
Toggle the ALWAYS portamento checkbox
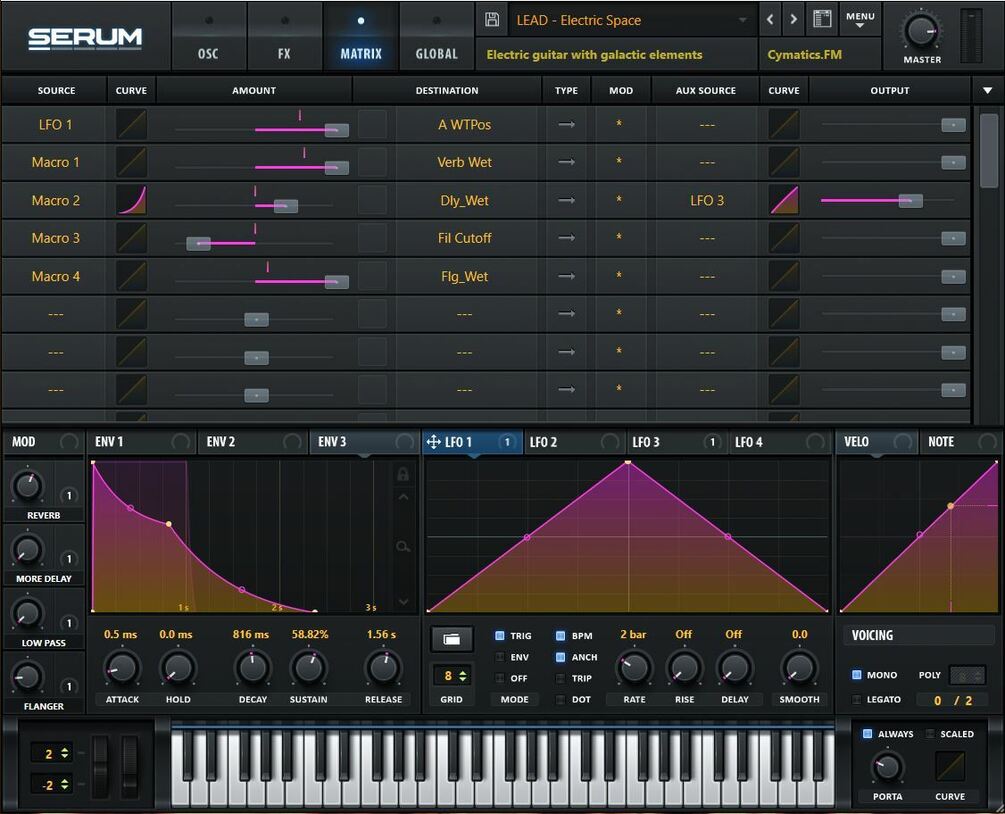[x=867, y=734]
